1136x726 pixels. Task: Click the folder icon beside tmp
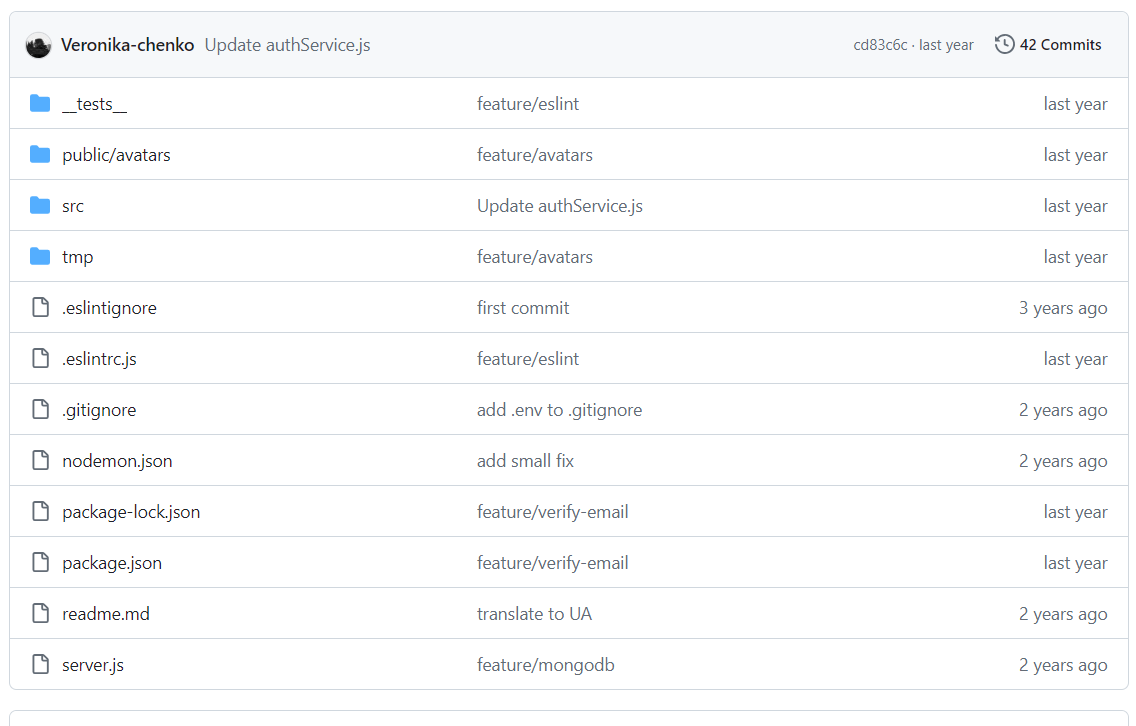[x=40, y=256]
